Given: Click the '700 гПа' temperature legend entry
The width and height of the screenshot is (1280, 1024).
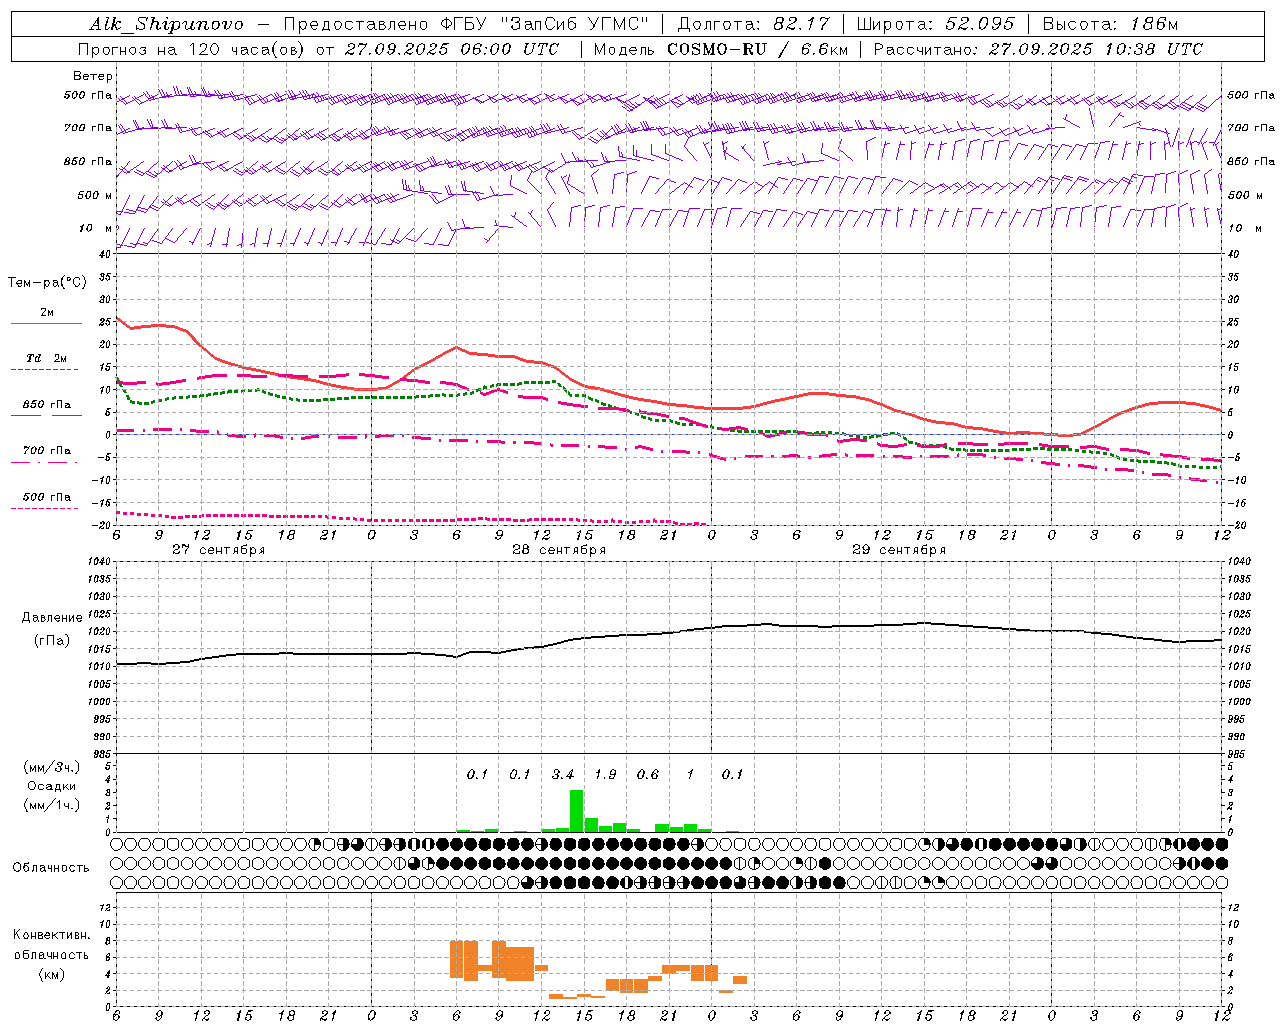Looking at the screenshot, I should 47,451.
